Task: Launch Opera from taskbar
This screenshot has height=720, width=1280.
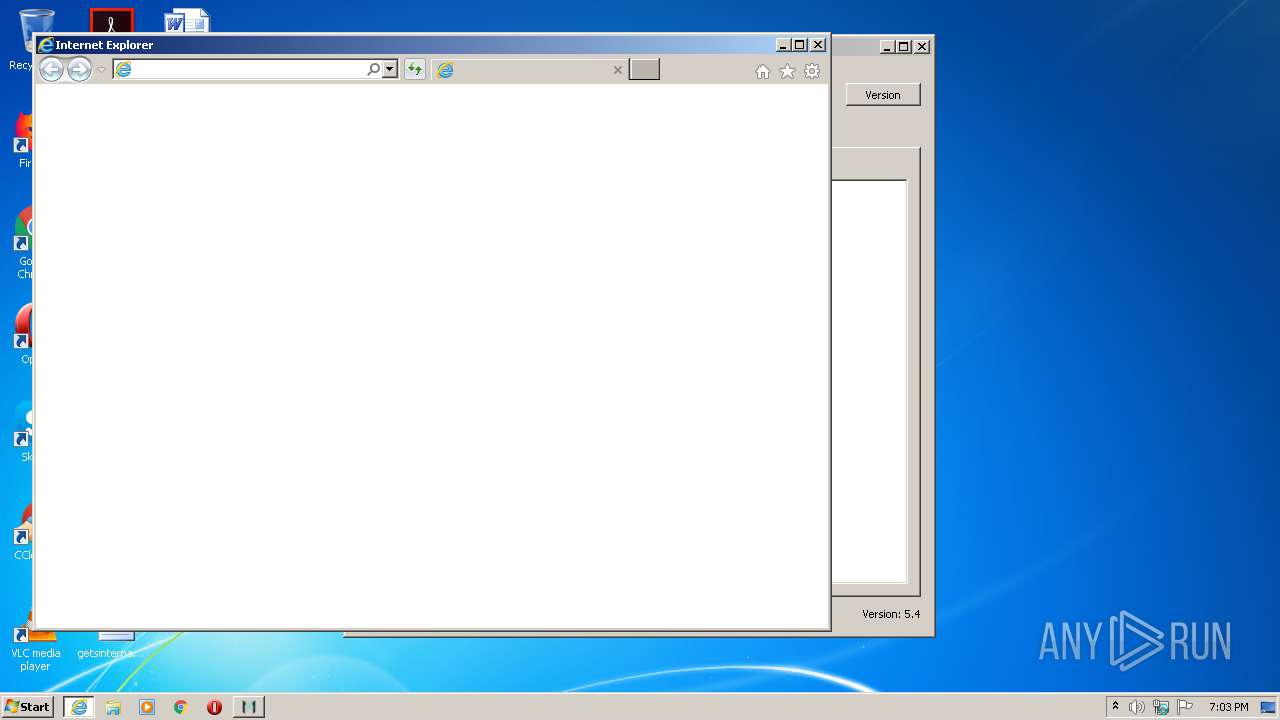Action: pyautogui.click(x=214, y=707)
